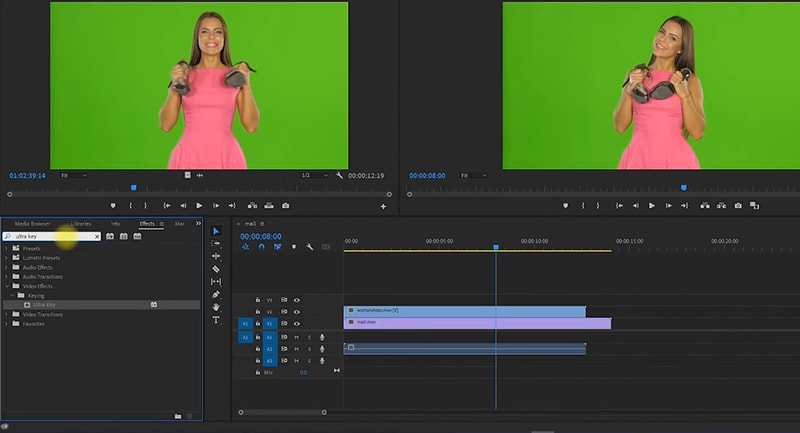Switch to the Media Browser tab
800x433 pixels.
pos(32,223)
